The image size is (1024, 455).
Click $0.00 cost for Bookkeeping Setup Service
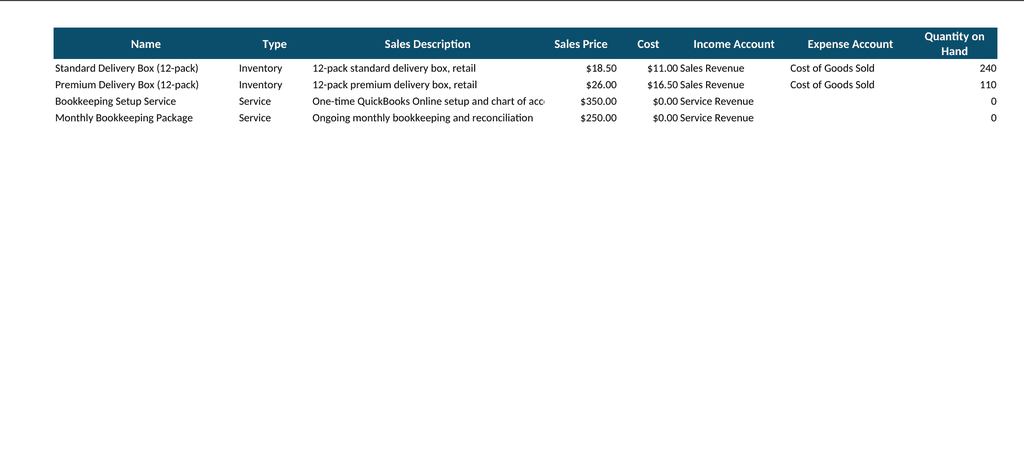tap(665, 101)
